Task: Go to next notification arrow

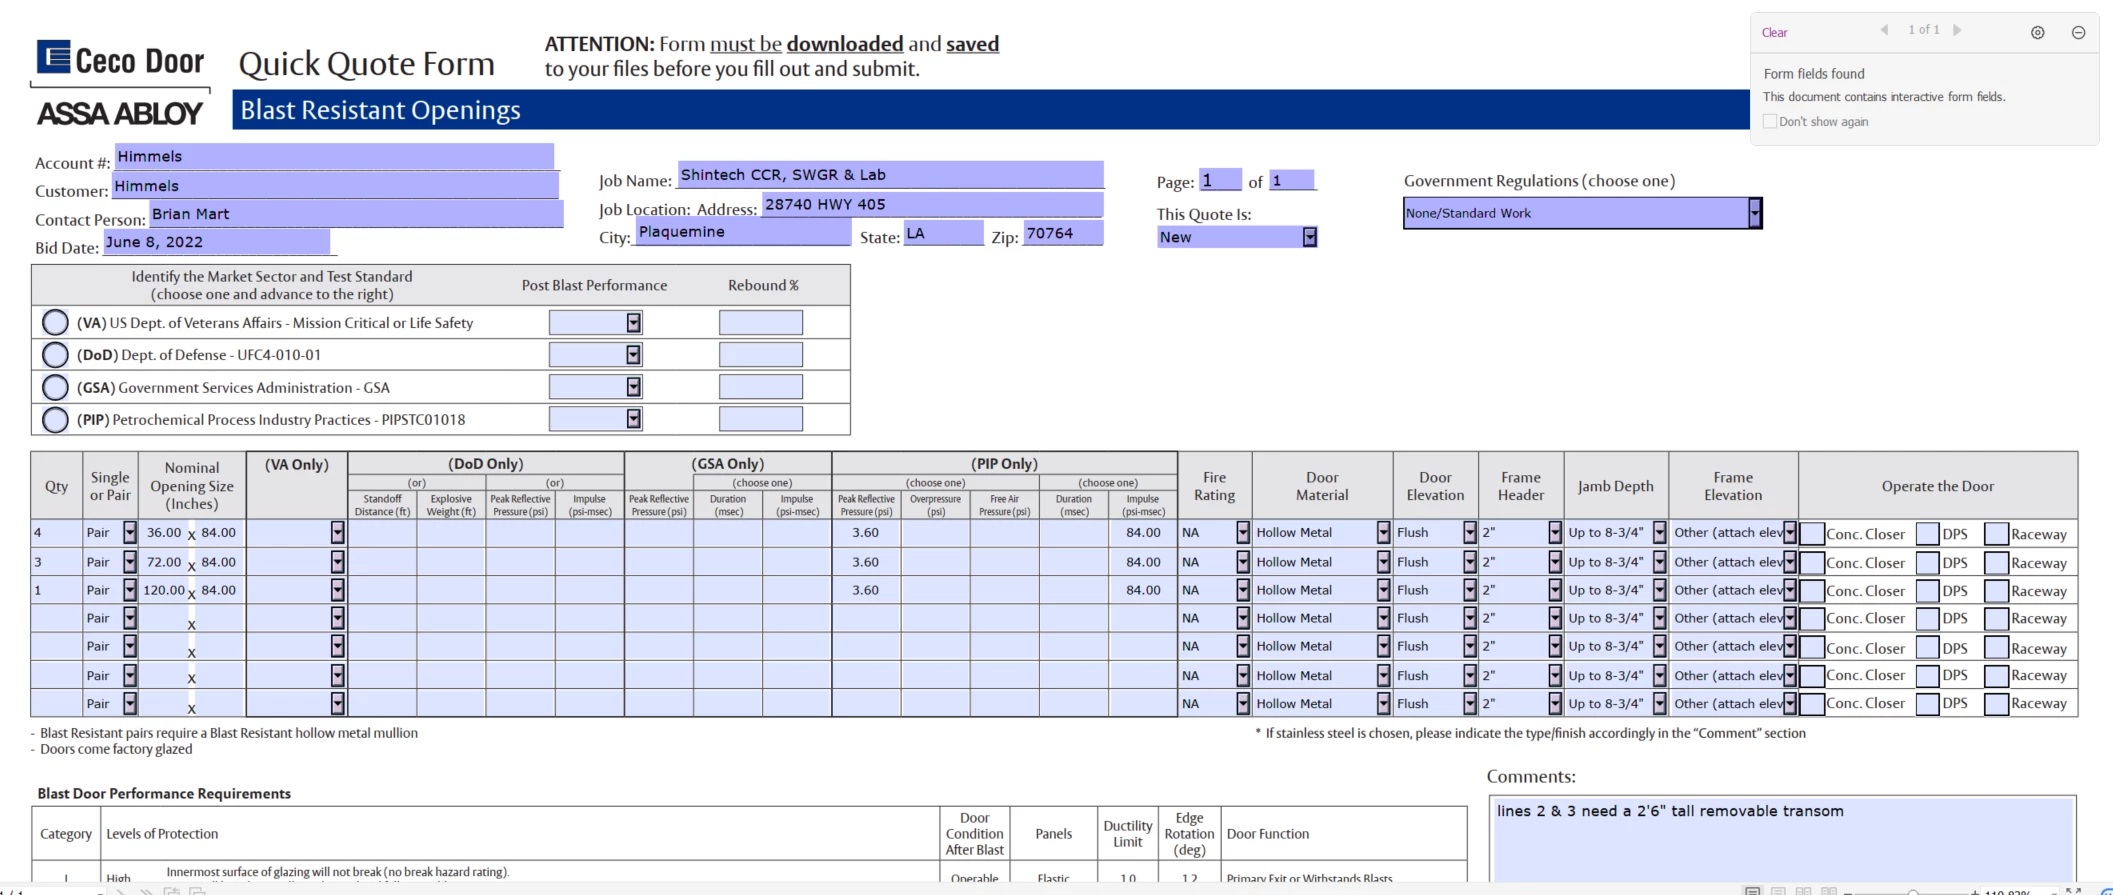Action: [1957, 30]
